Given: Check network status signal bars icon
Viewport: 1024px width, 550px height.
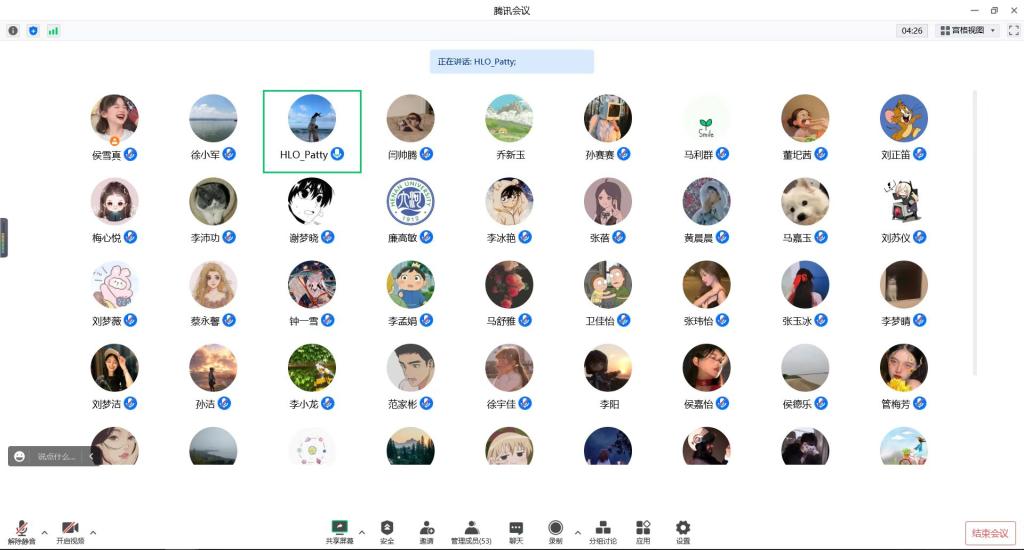Looking at the screenshot, I should 53,31.
